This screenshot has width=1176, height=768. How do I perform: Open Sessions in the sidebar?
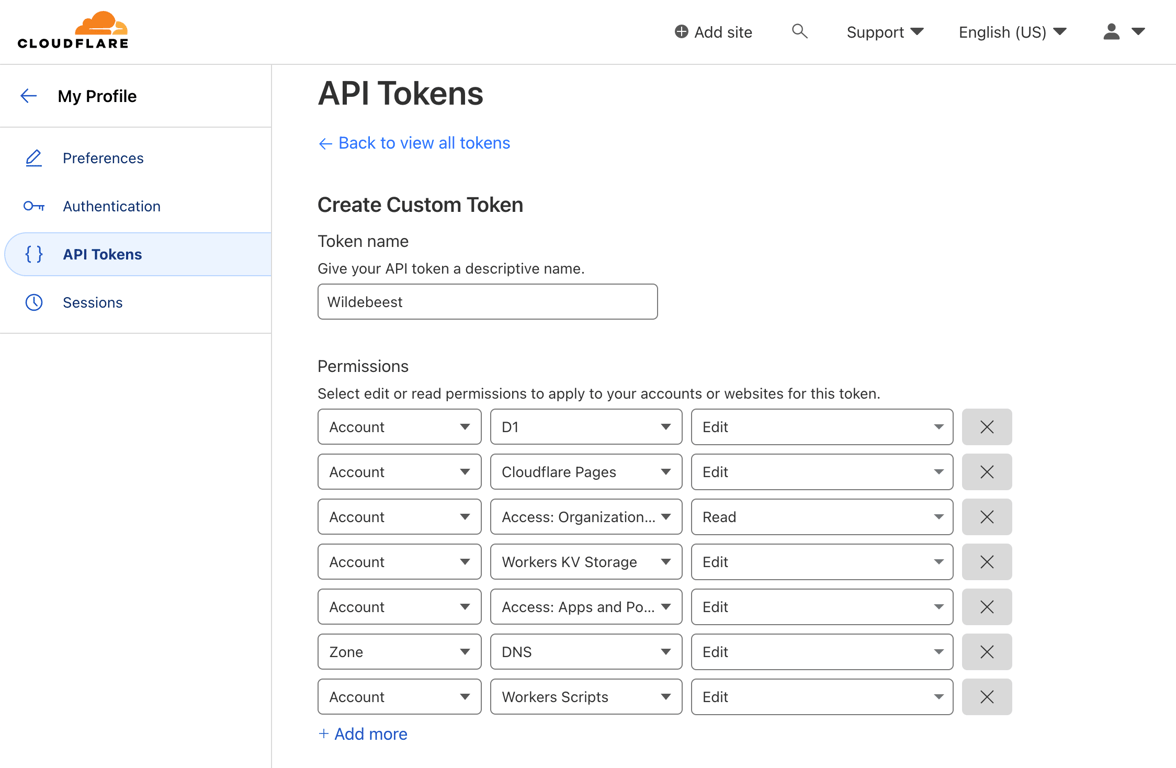92,302
